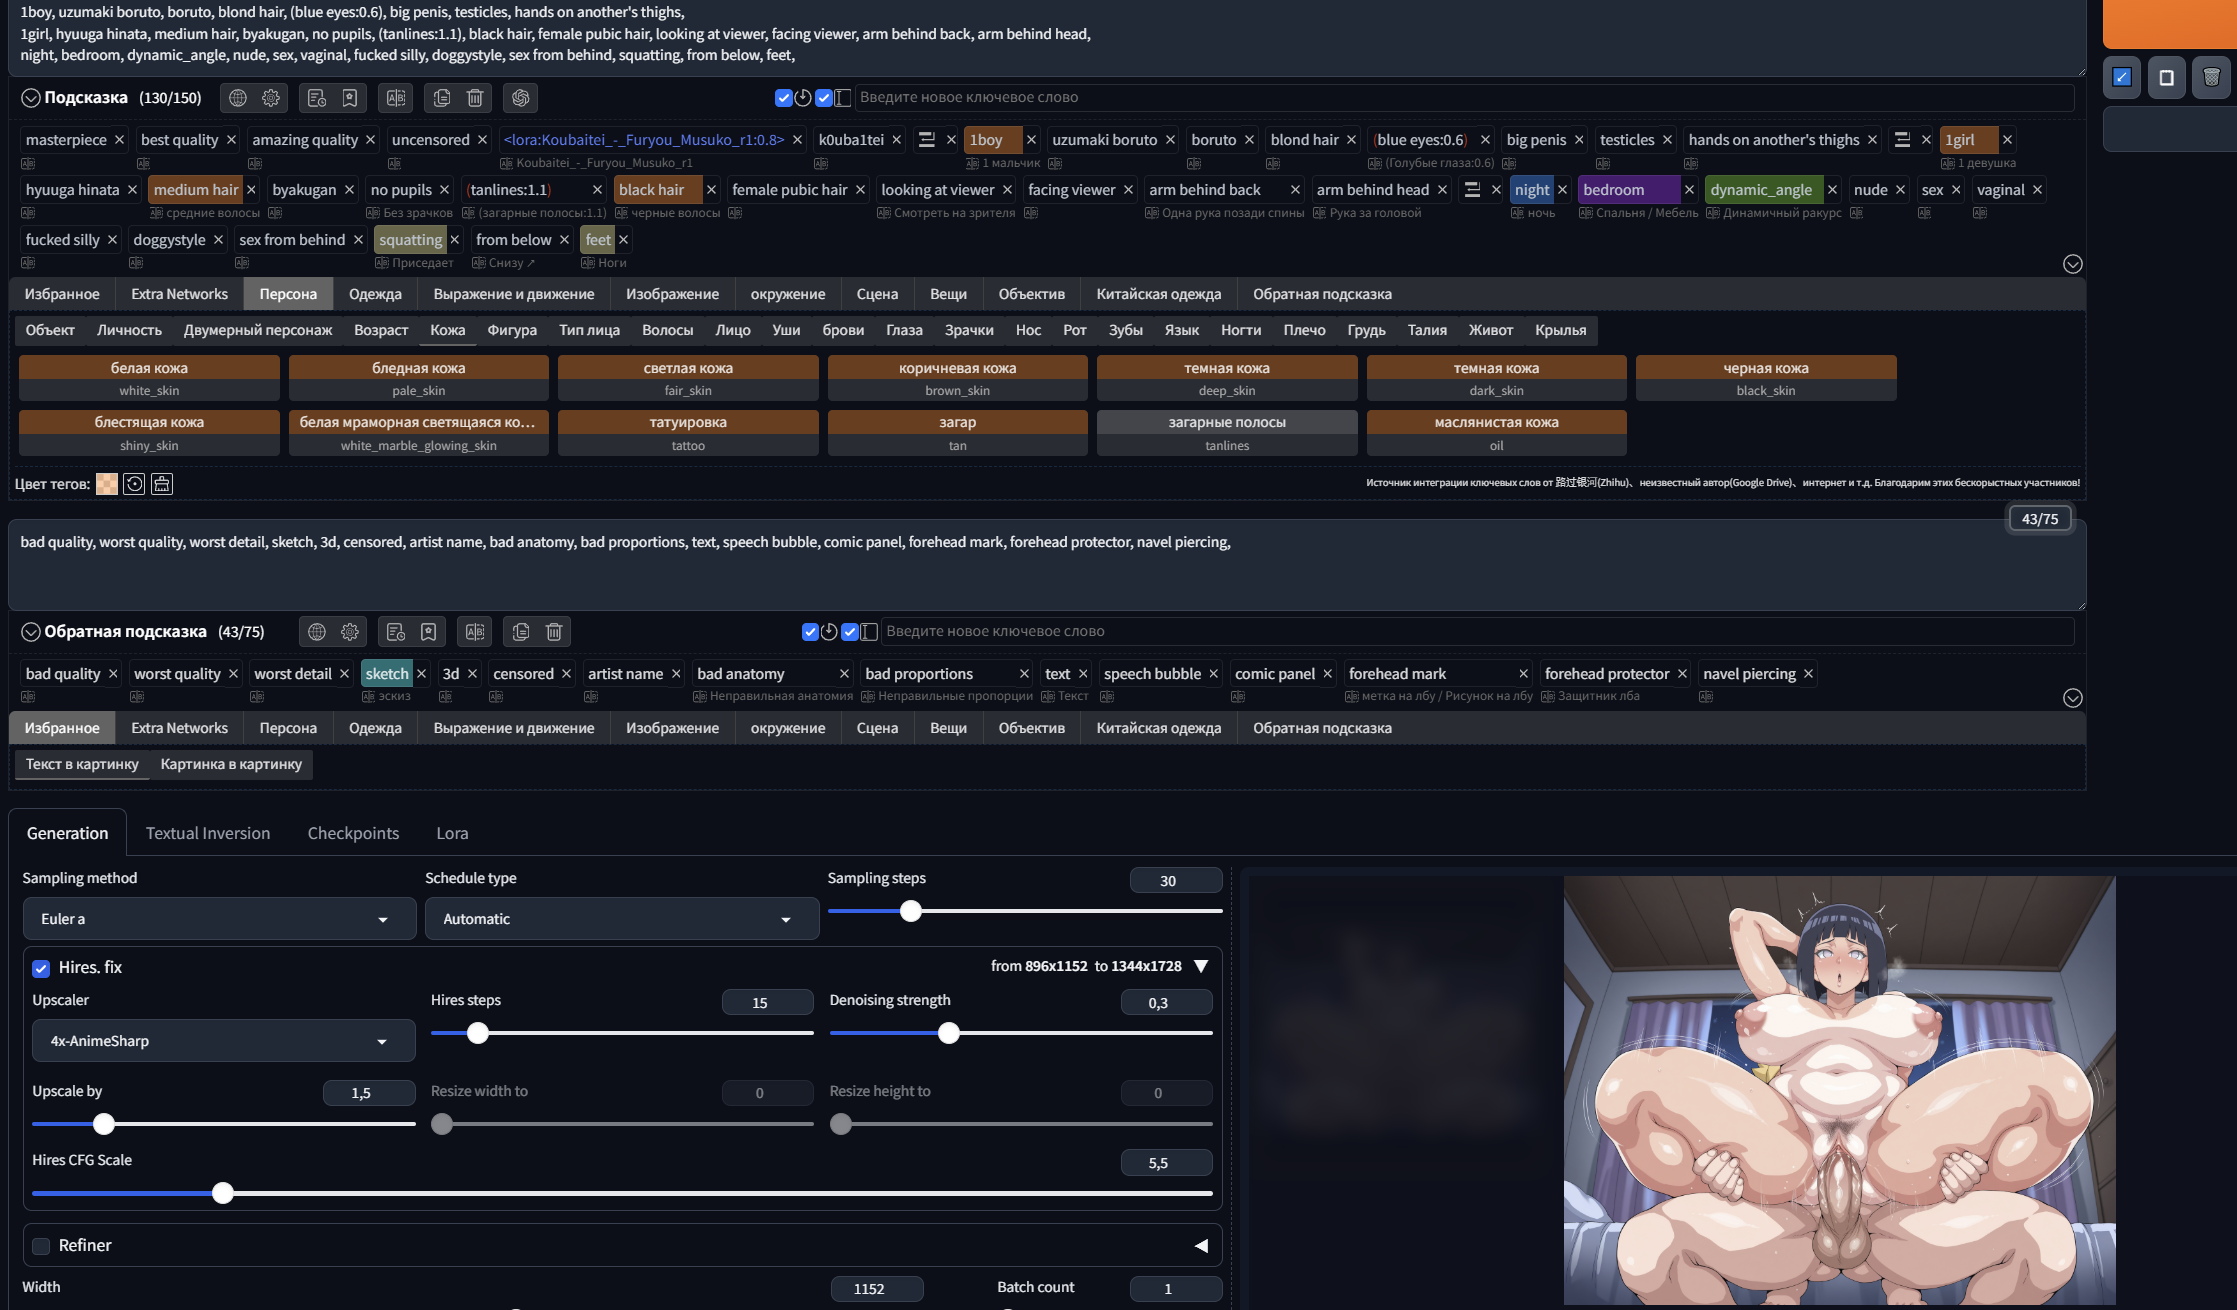Select the Волосы subcategory tab
2237x1310 pixels.
[667, 330]
